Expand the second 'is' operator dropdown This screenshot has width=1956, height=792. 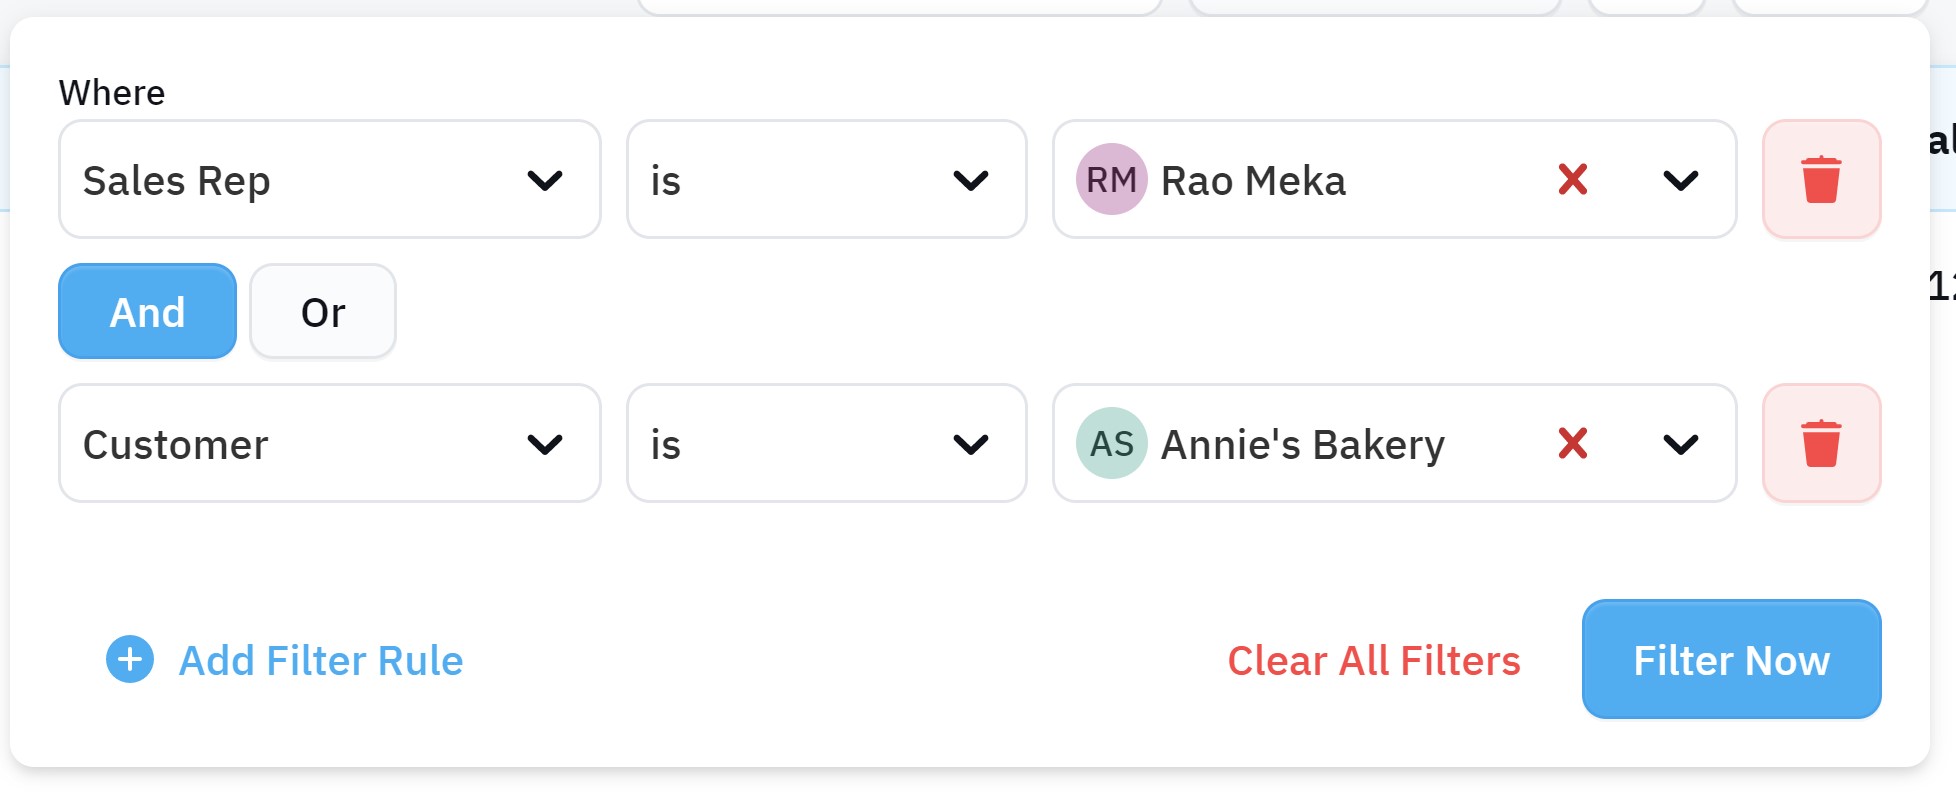[x=827, y=444]
